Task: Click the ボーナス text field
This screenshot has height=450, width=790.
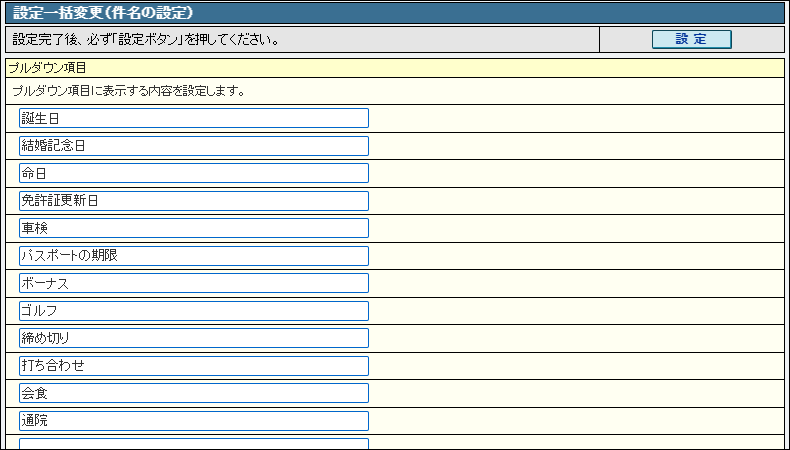Action: 194,283
